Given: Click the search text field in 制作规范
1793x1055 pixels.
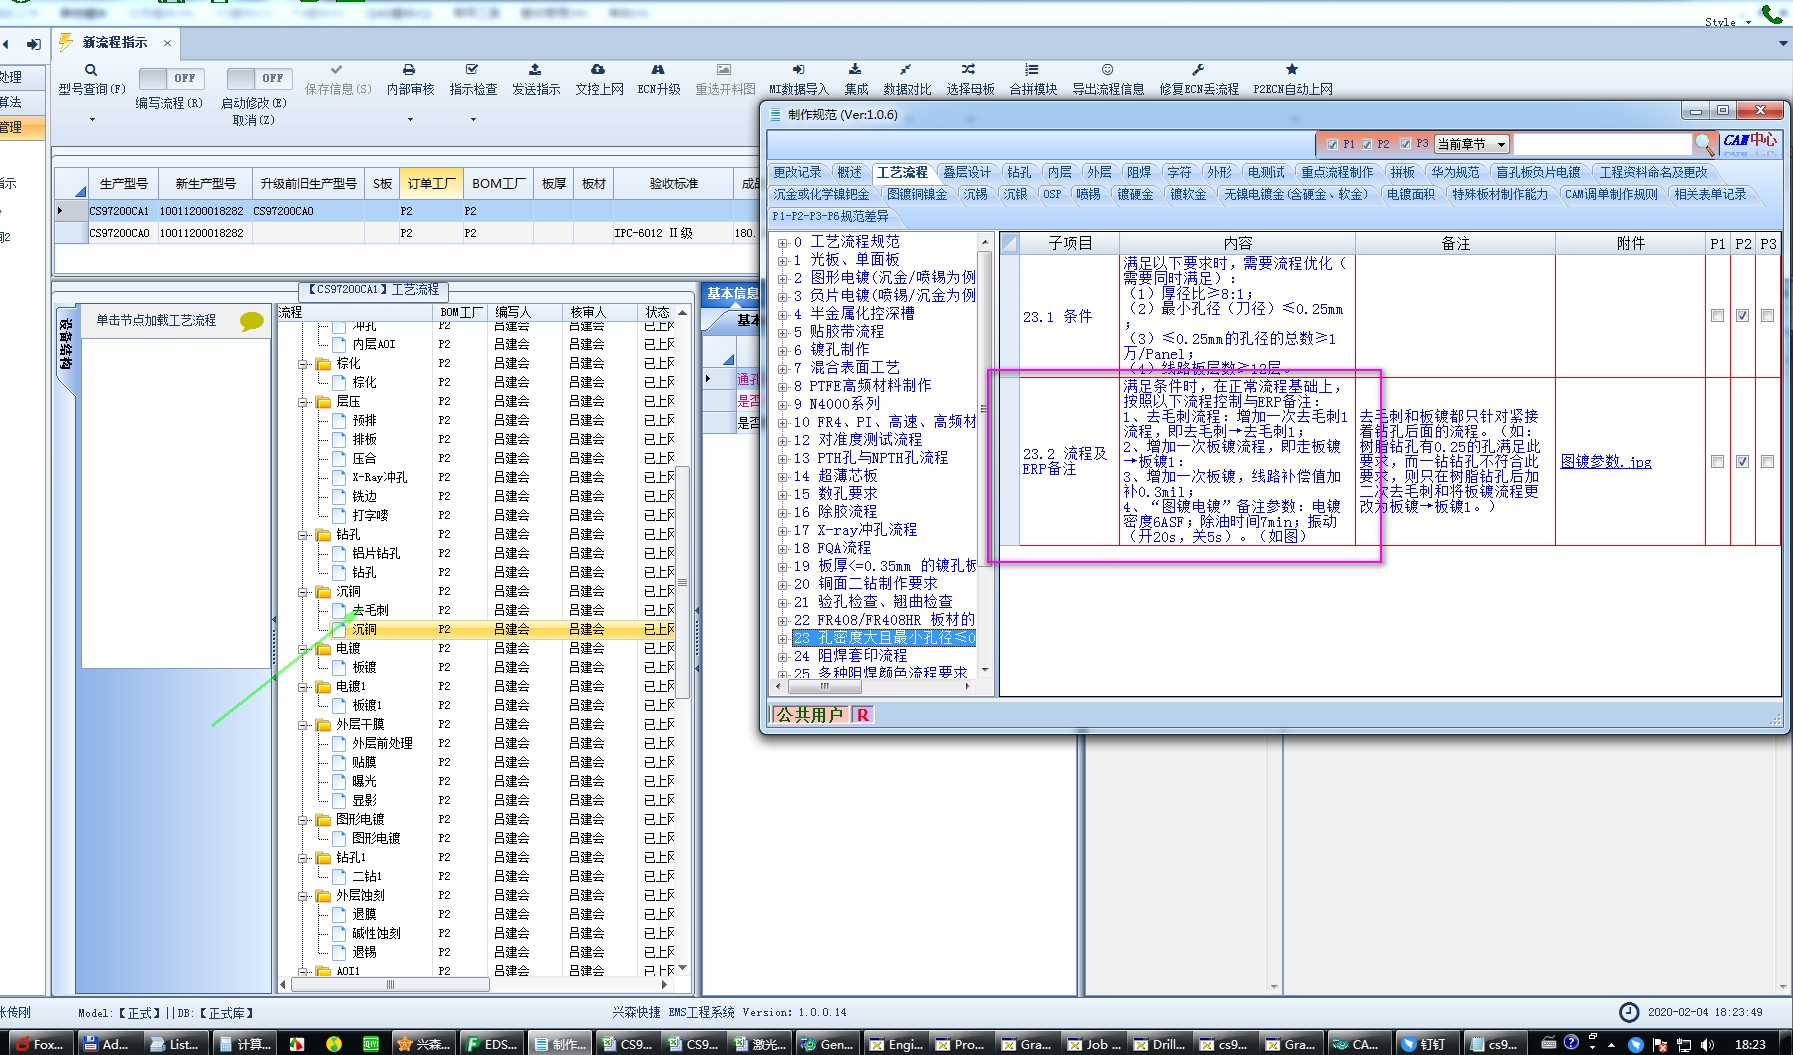Looking at the screenshot, I should pyautogui.click(x=1603, y=144).
